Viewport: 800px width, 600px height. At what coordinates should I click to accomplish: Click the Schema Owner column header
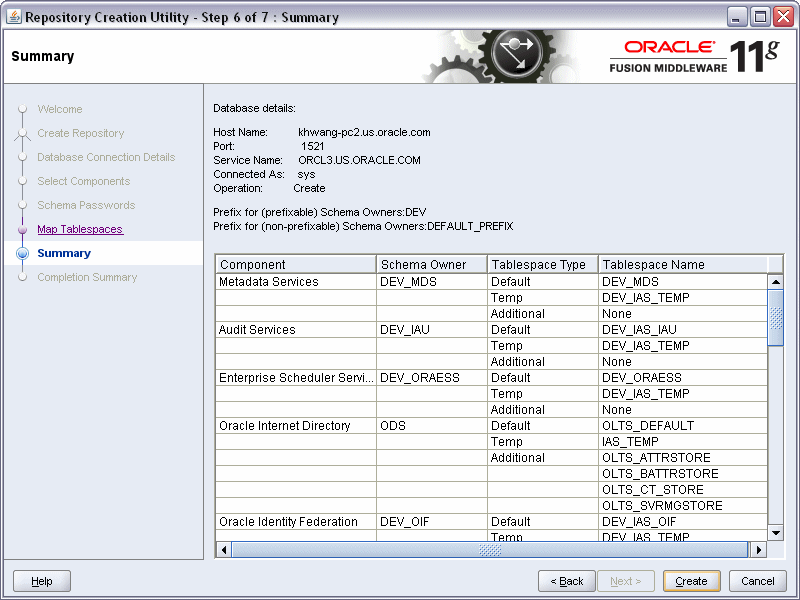tap(432, 264)
